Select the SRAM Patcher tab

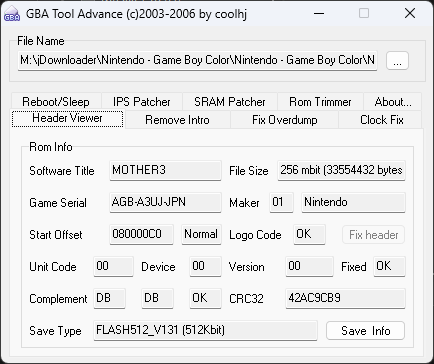[x=230, y=102]
